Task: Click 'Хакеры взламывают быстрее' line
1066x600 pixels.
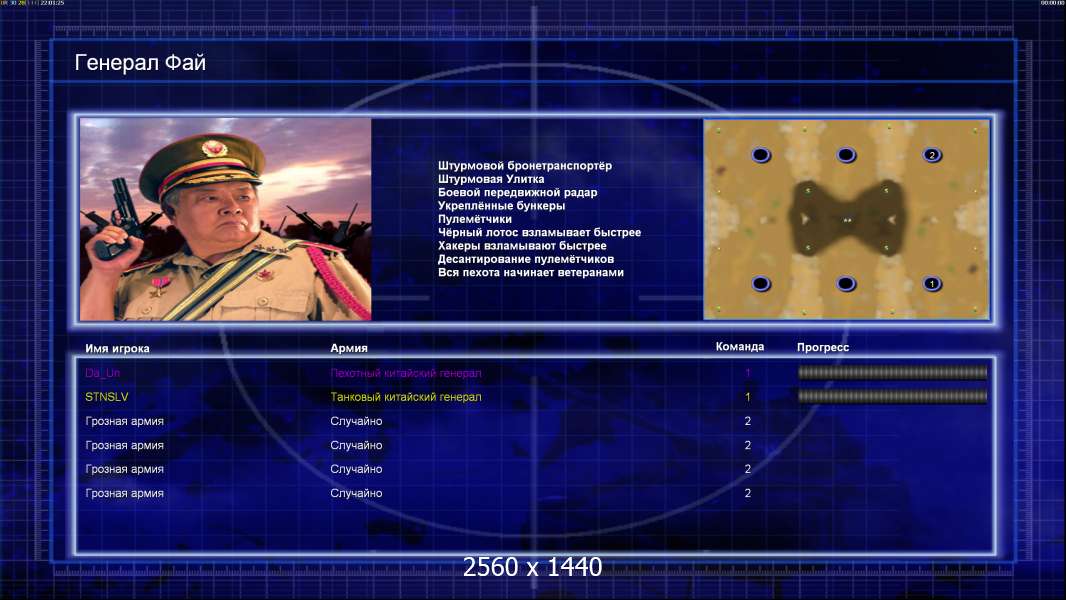Action: pyautogui.click(x=522, y=246)
